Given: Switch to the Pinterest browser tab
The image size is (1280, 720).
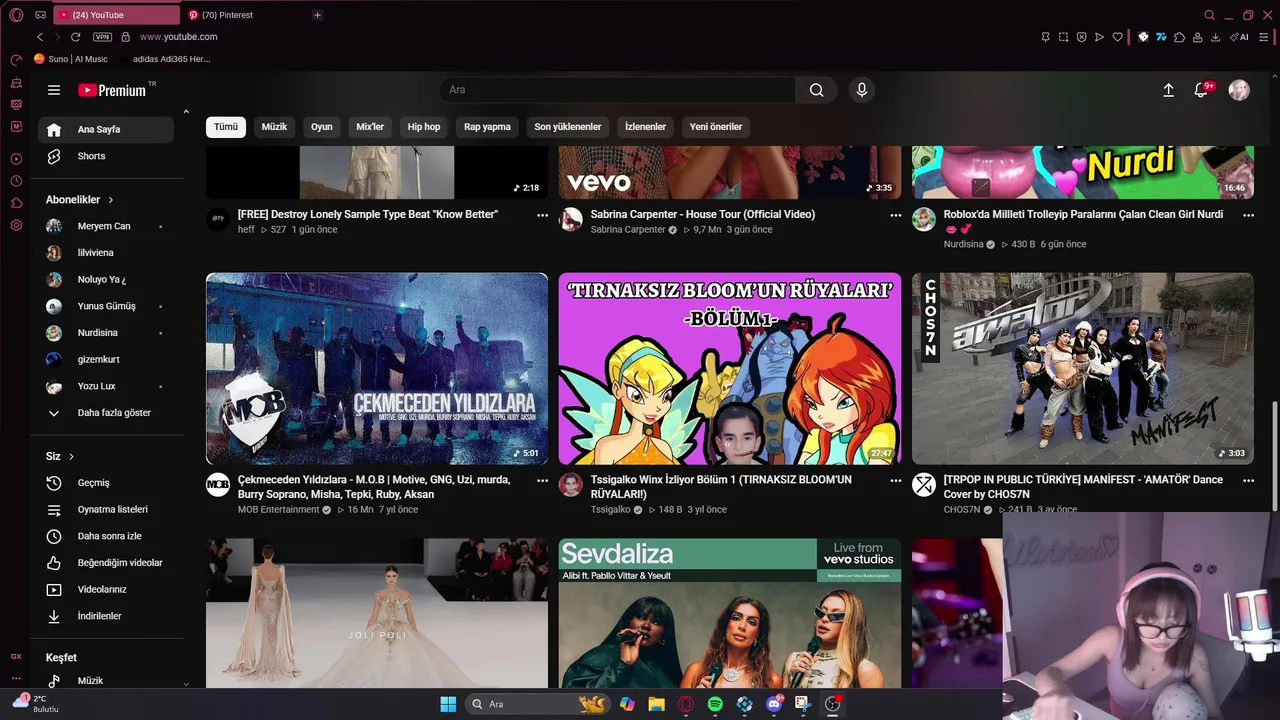Looking at the screenshot, I should point(243,15).
